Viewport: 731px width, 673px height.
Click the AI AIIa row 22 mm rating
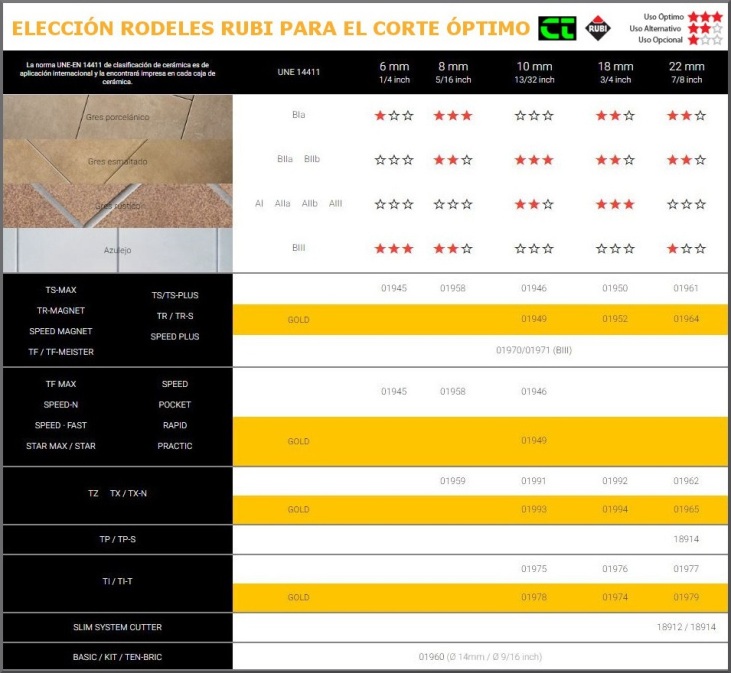click(x=686, y=204)
